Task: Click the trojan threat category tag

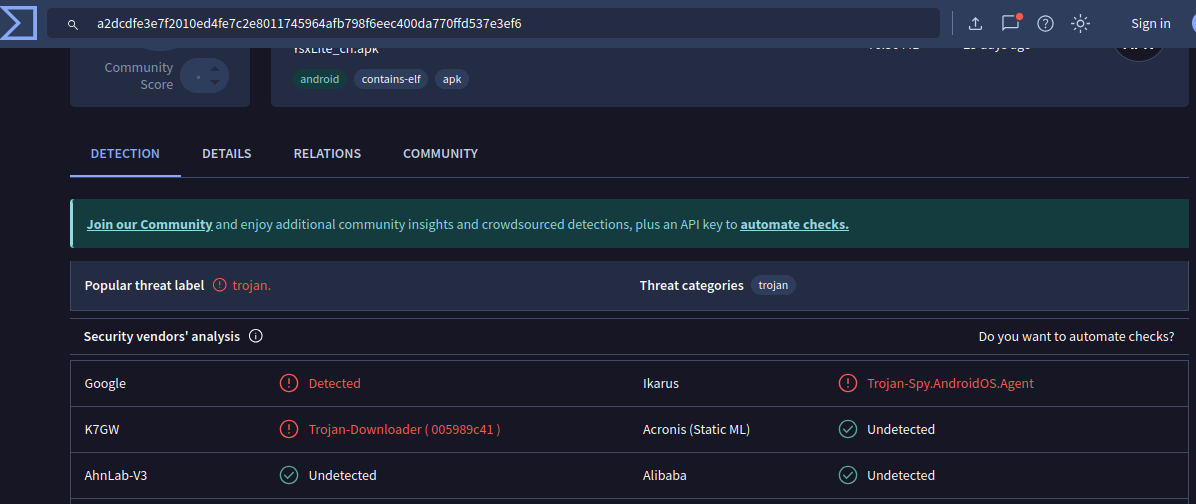Action: pyautogui.click(x=773, y=285)
